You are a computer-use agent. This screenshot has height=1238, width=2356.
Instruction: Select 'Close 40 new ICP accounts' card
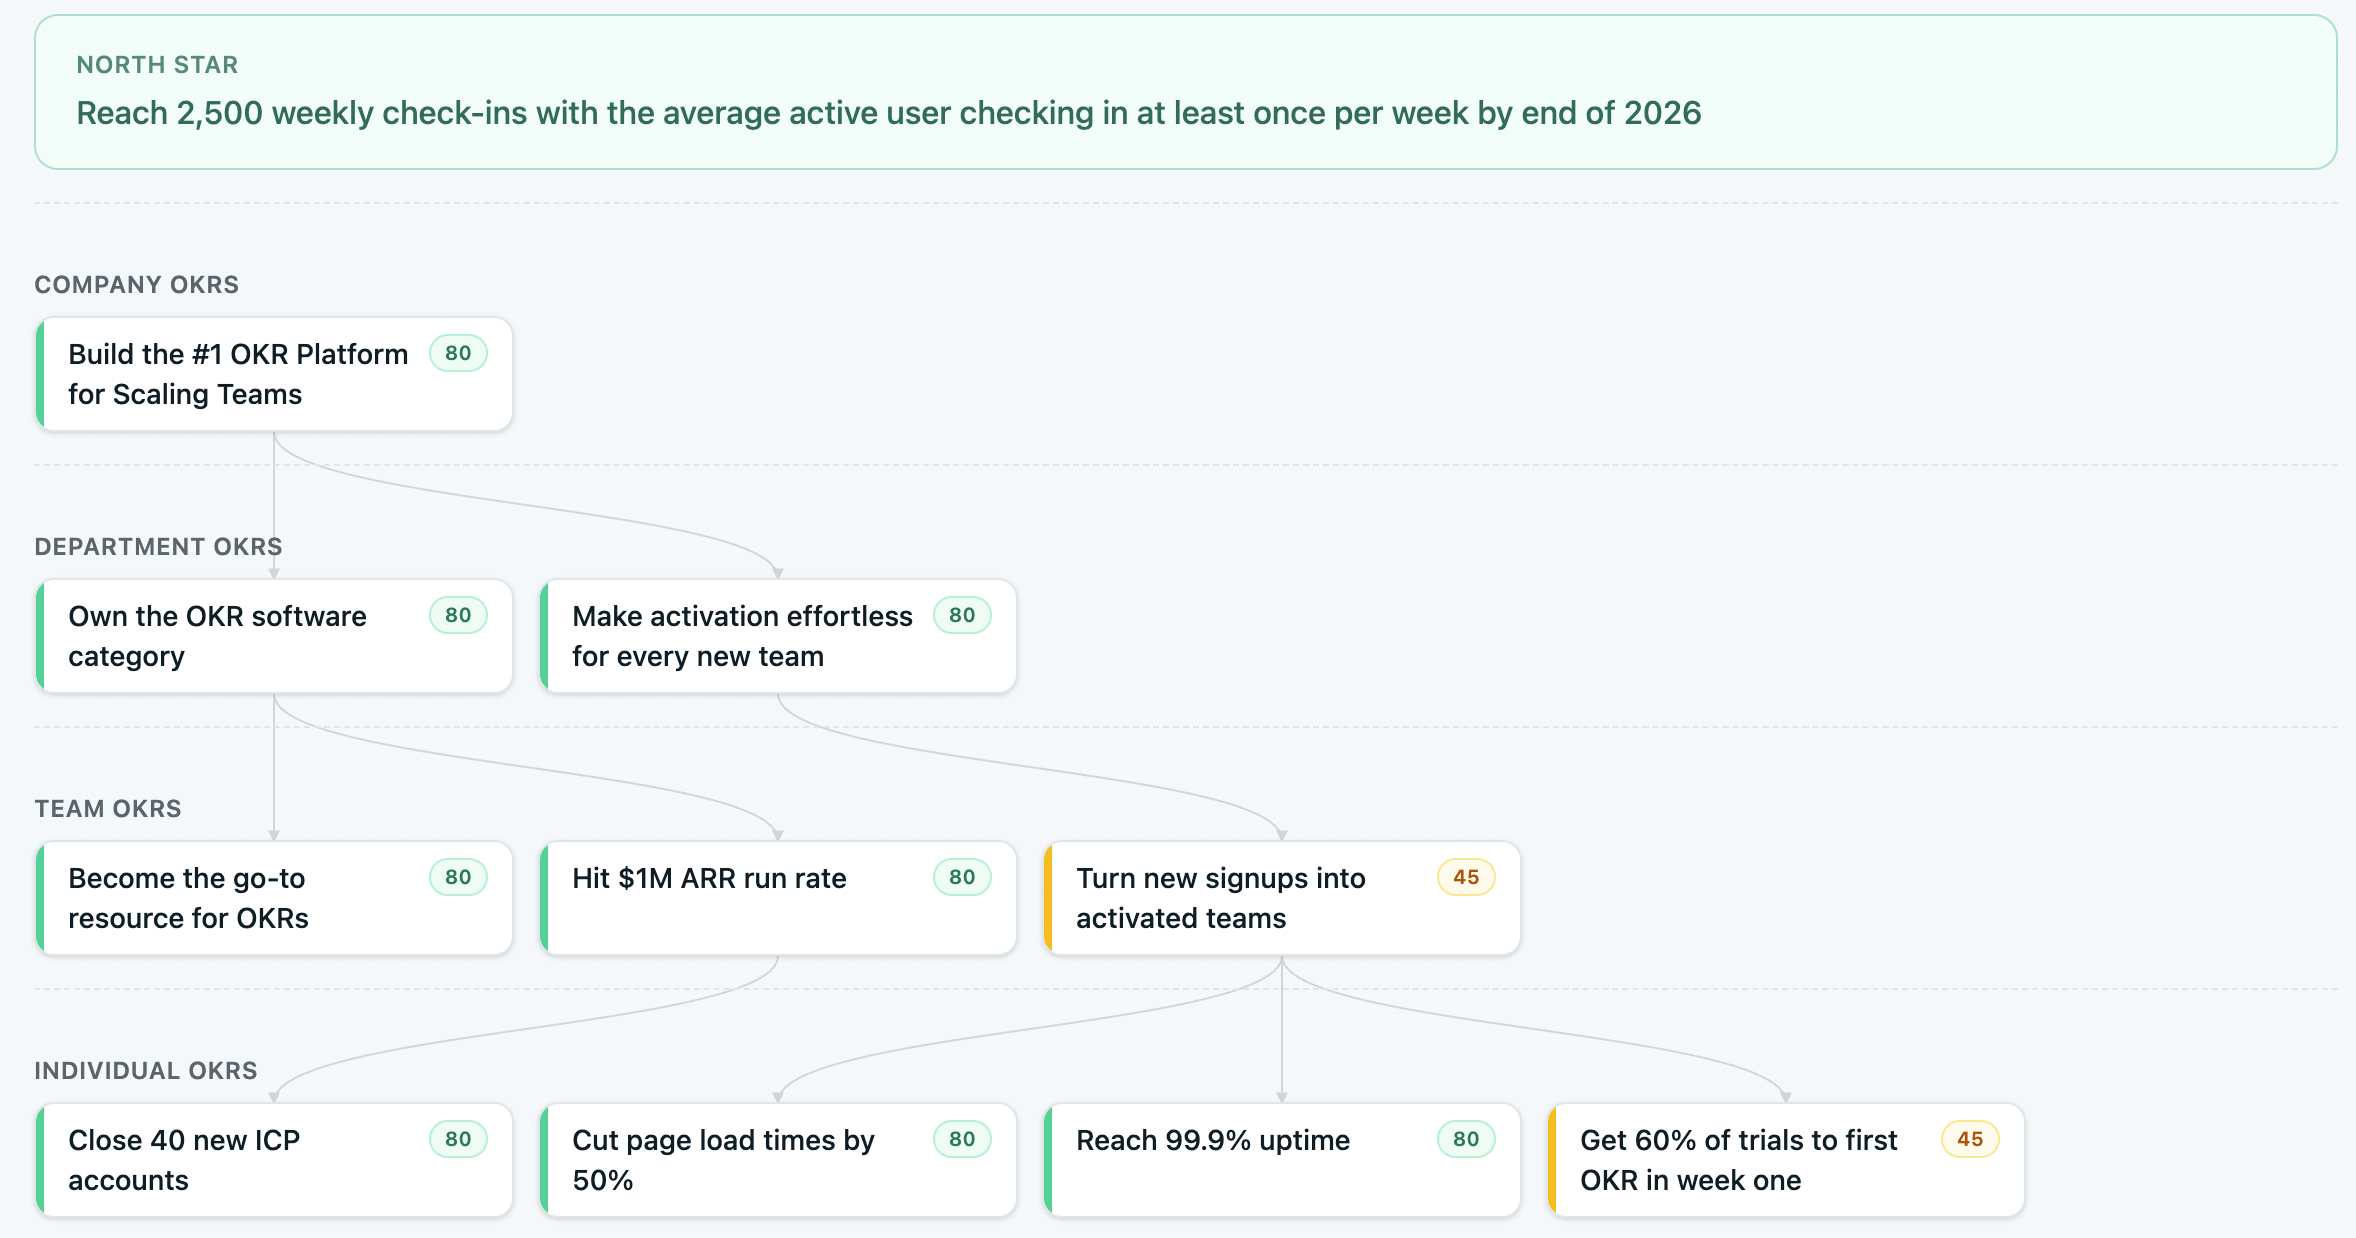(274, 1160)
